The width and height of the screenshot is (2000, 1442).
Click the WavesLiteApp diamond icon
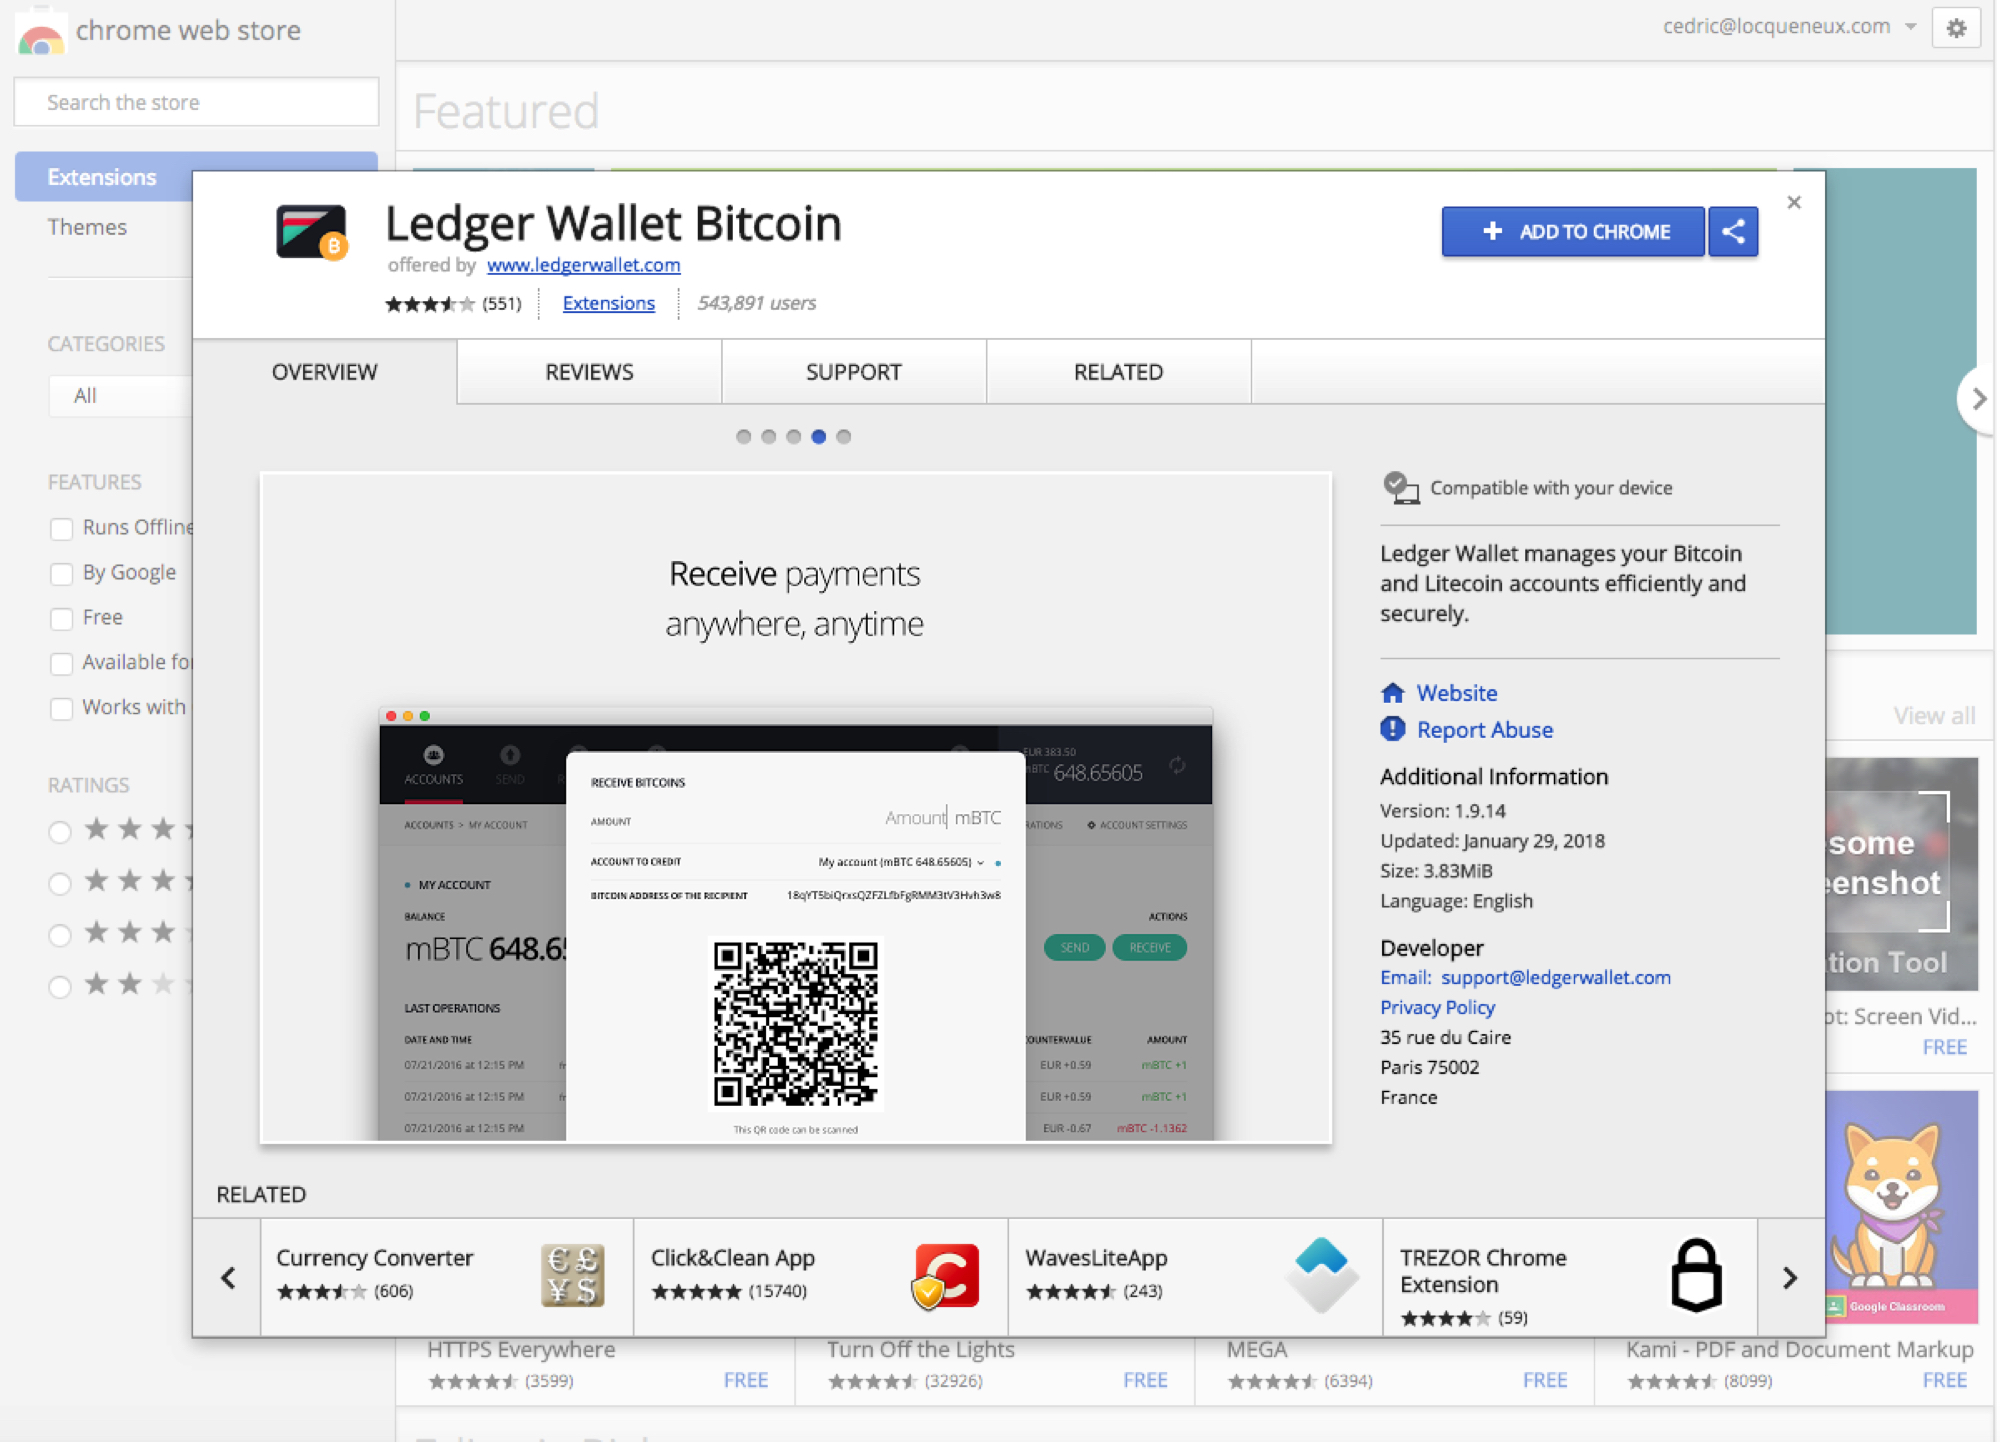click(1321, 1275)
